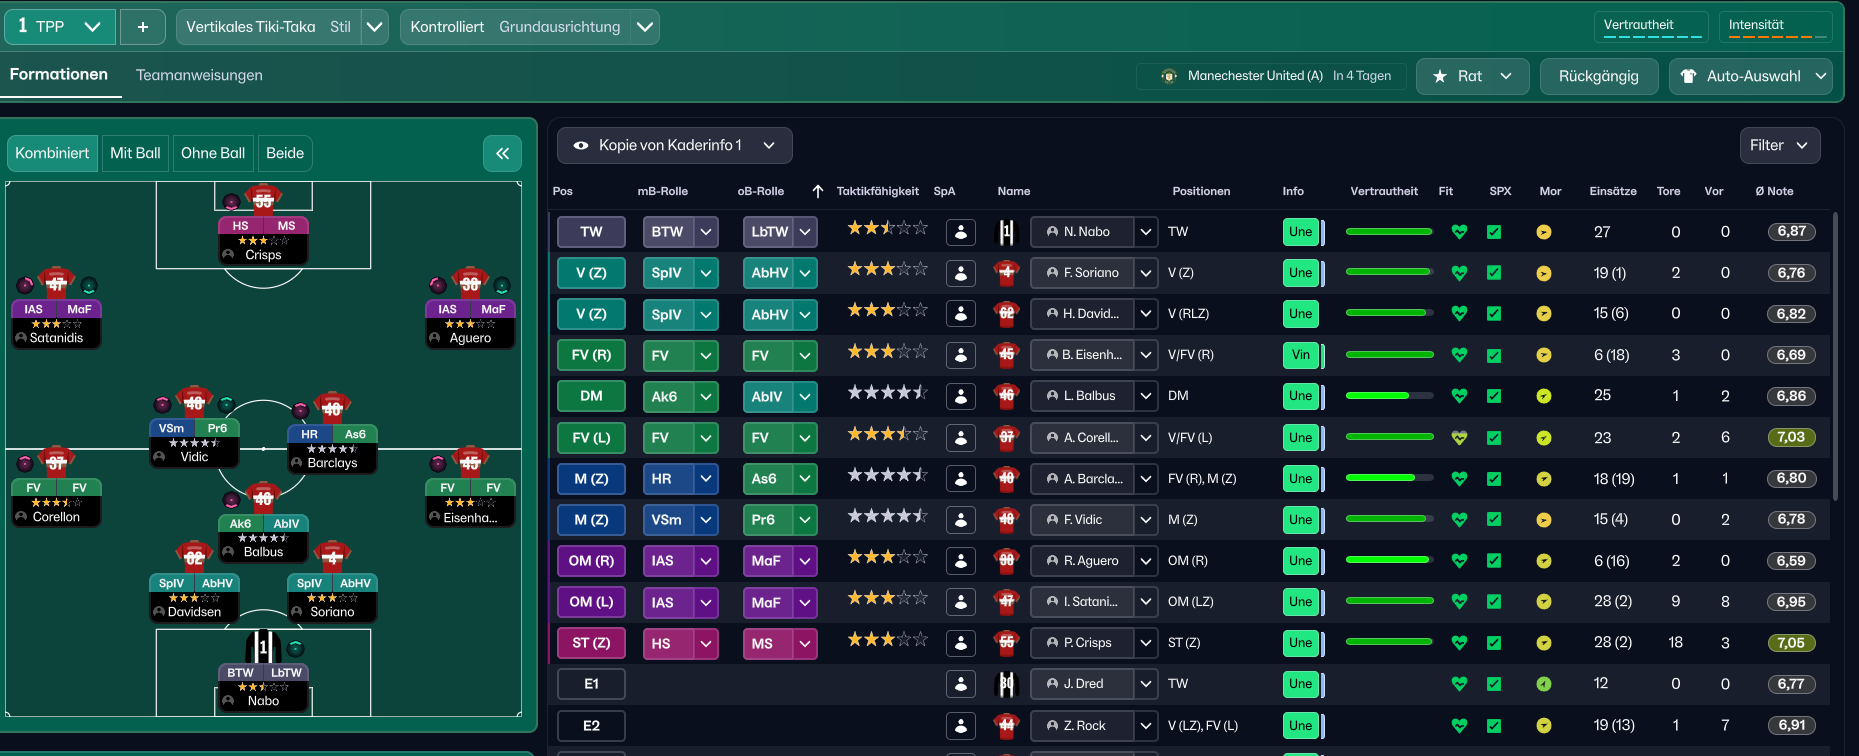This screenshot has width=1859, height=756.
Task: Click the player info icon for F. Soriano
Action: [x=961, y=273]
